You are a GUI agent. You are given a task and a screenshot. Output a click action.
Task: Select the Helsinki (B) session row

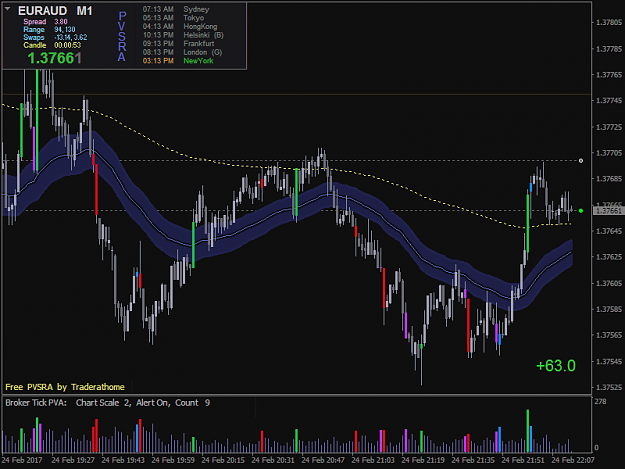pyautogui.click(x=183, y=35)
